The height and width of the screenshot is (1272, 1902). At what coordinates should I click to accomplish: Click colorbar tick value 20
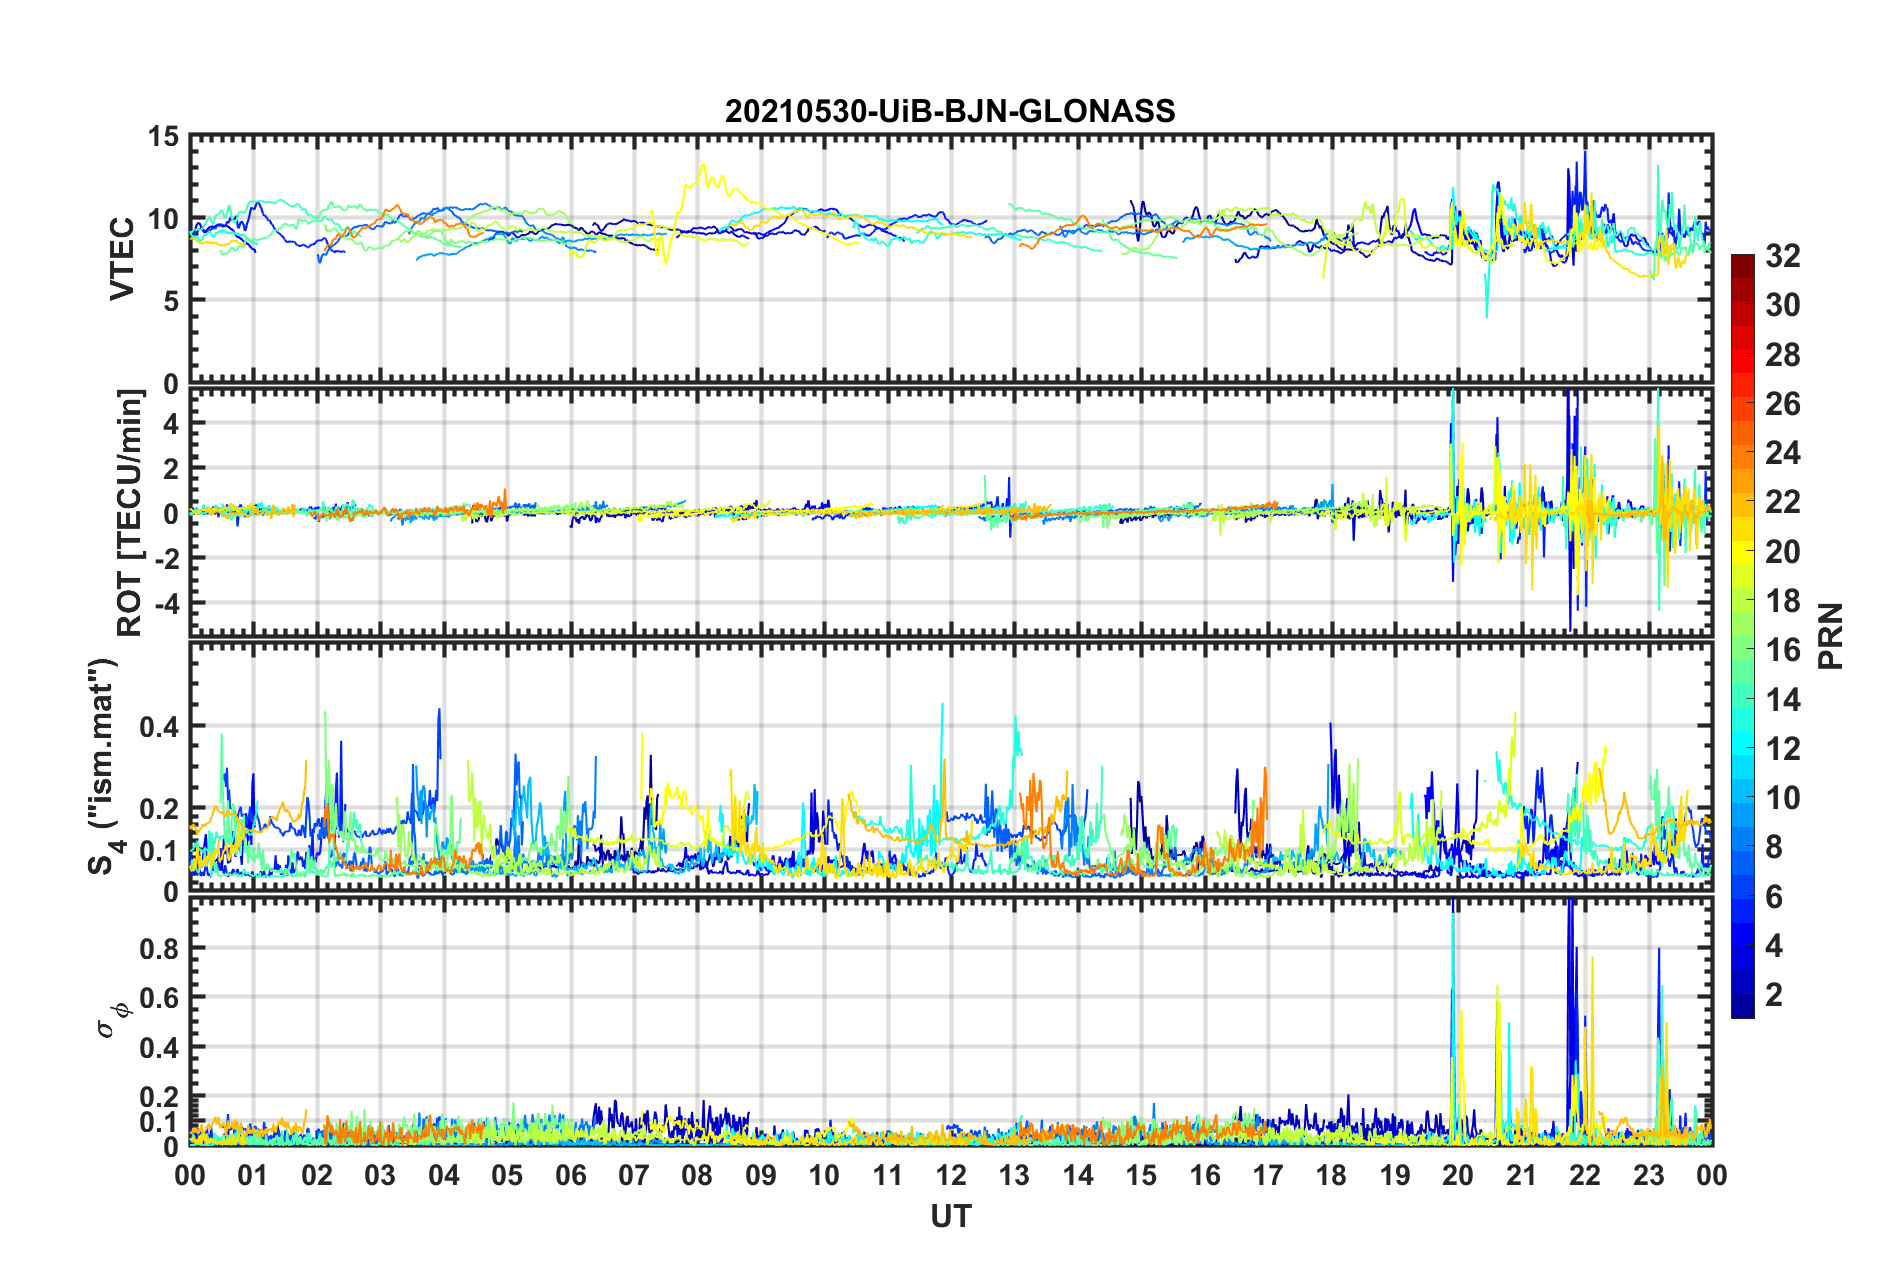(1782, 552)
